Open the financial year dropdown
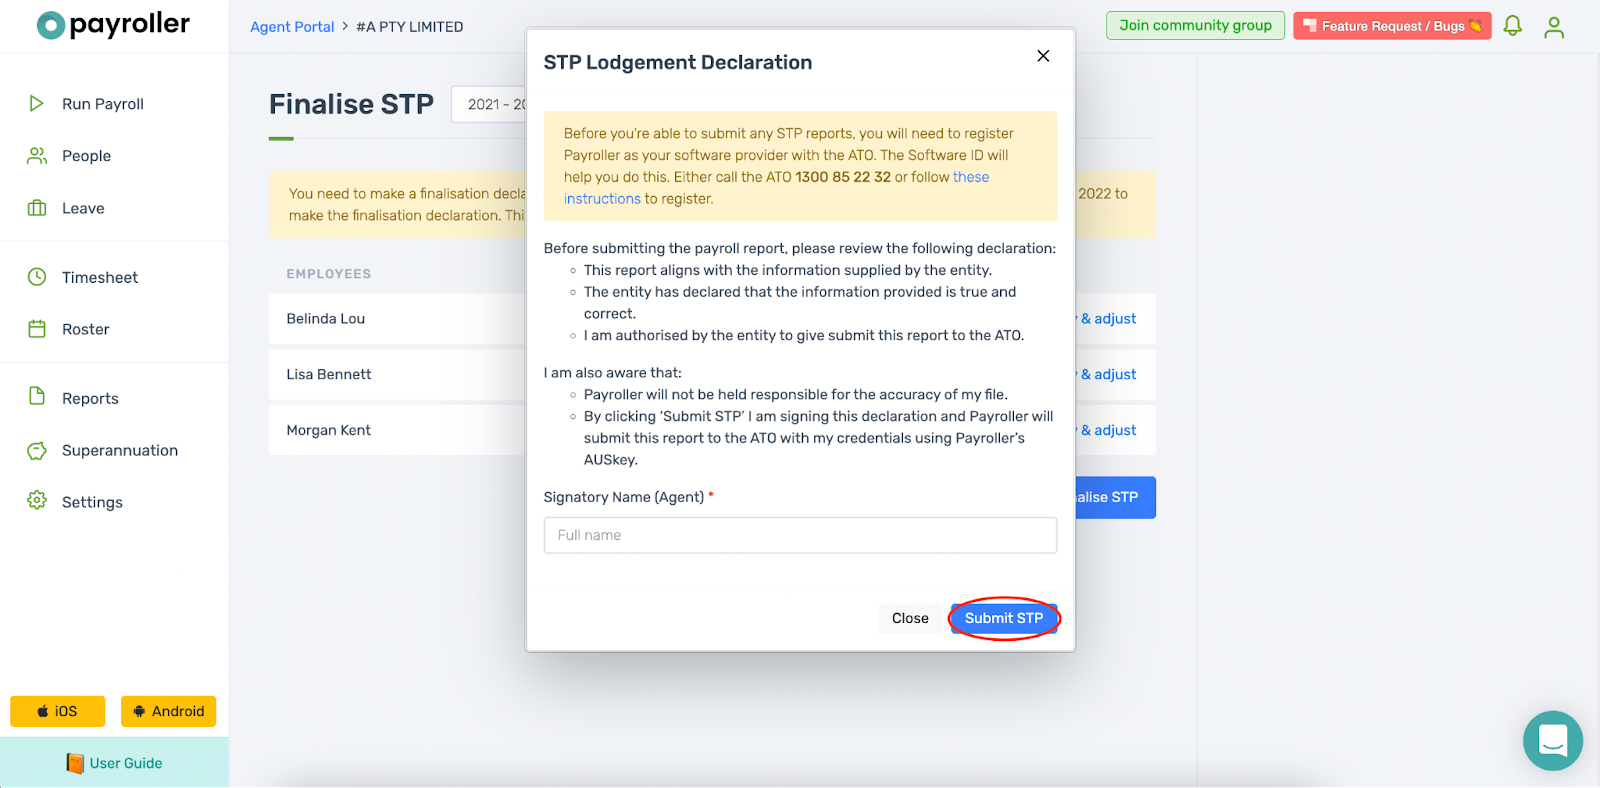The width and height of the screenshot is (1600, 788). point(490,104)
